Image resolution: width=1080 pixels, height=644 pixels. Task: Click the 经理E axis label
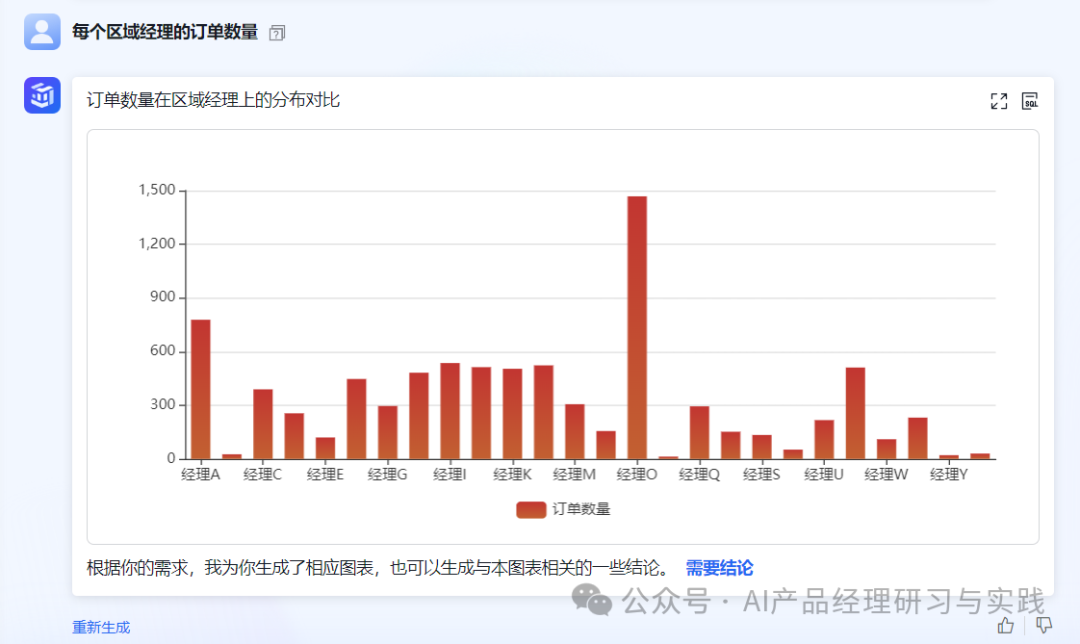[325, 475]
